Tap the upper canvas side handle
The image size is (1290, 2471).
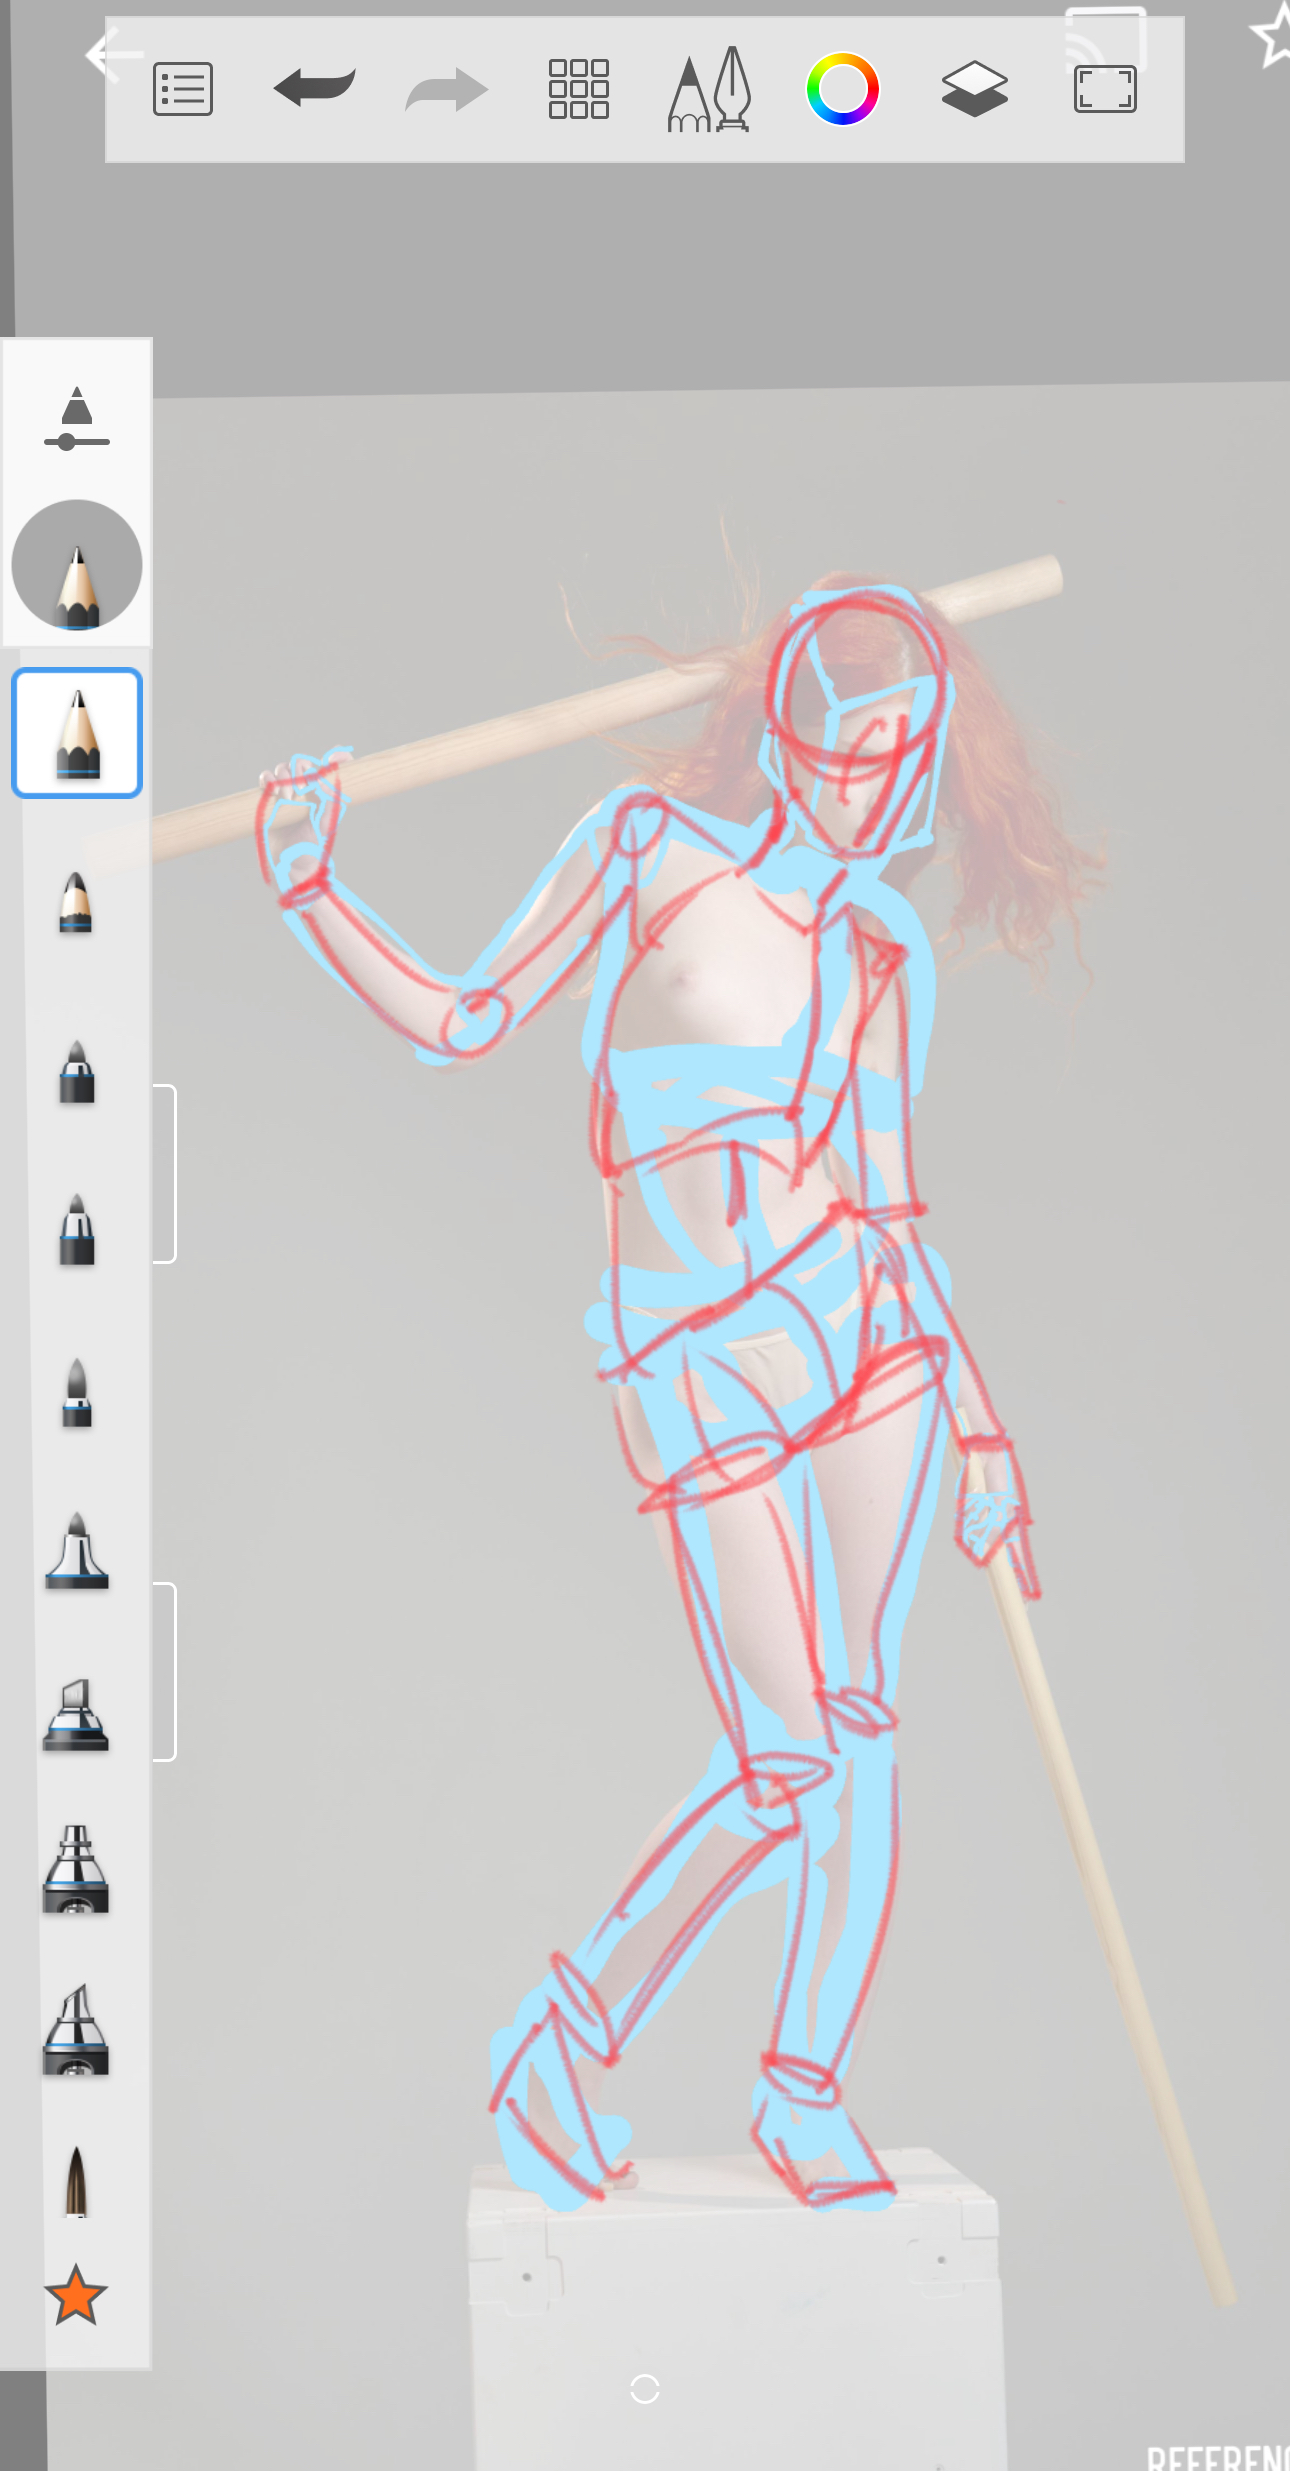[165, 1174]
